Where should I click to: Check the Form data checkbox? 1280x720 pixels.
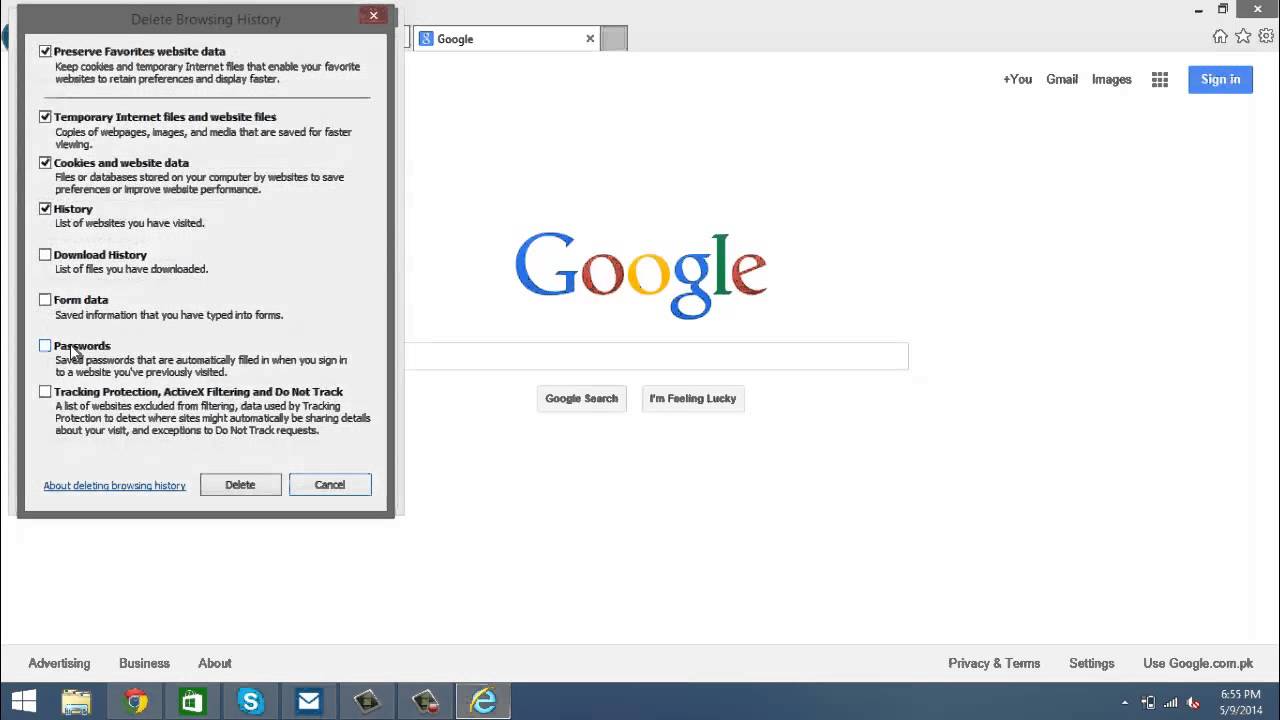pos(45,300)
